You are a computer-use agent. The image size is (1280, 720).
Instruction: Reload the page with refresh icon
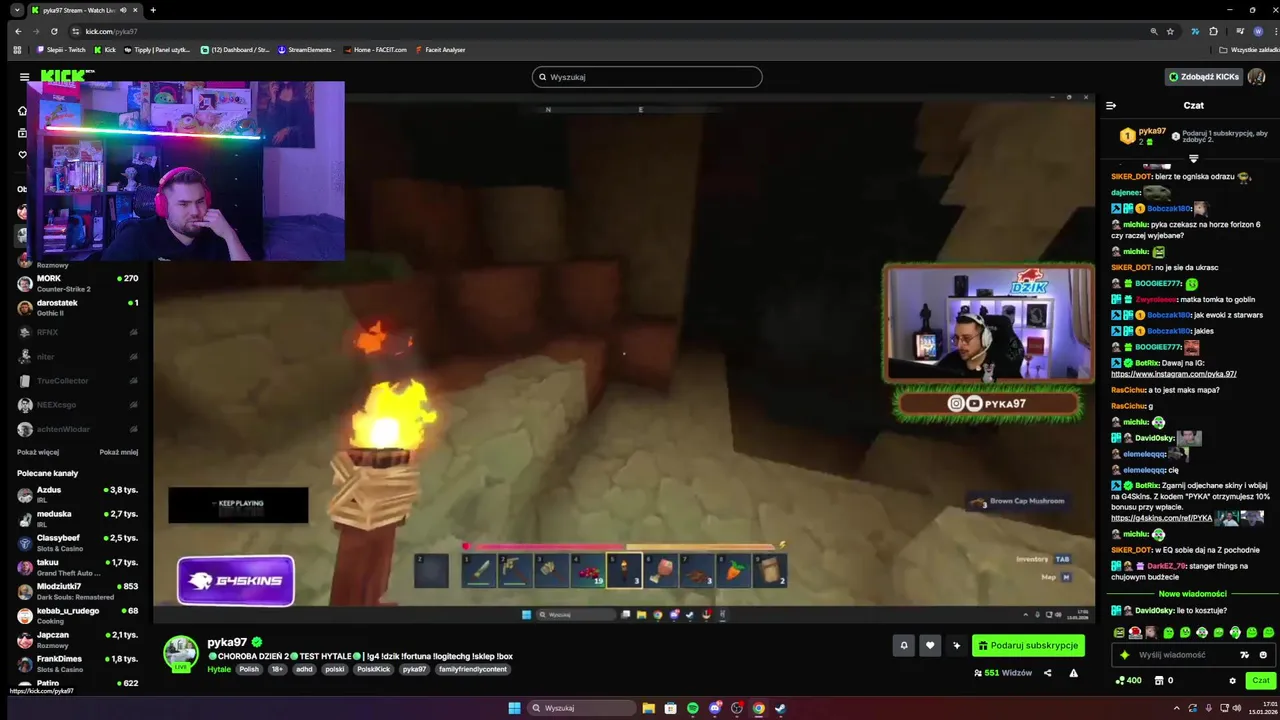point(52,31)
